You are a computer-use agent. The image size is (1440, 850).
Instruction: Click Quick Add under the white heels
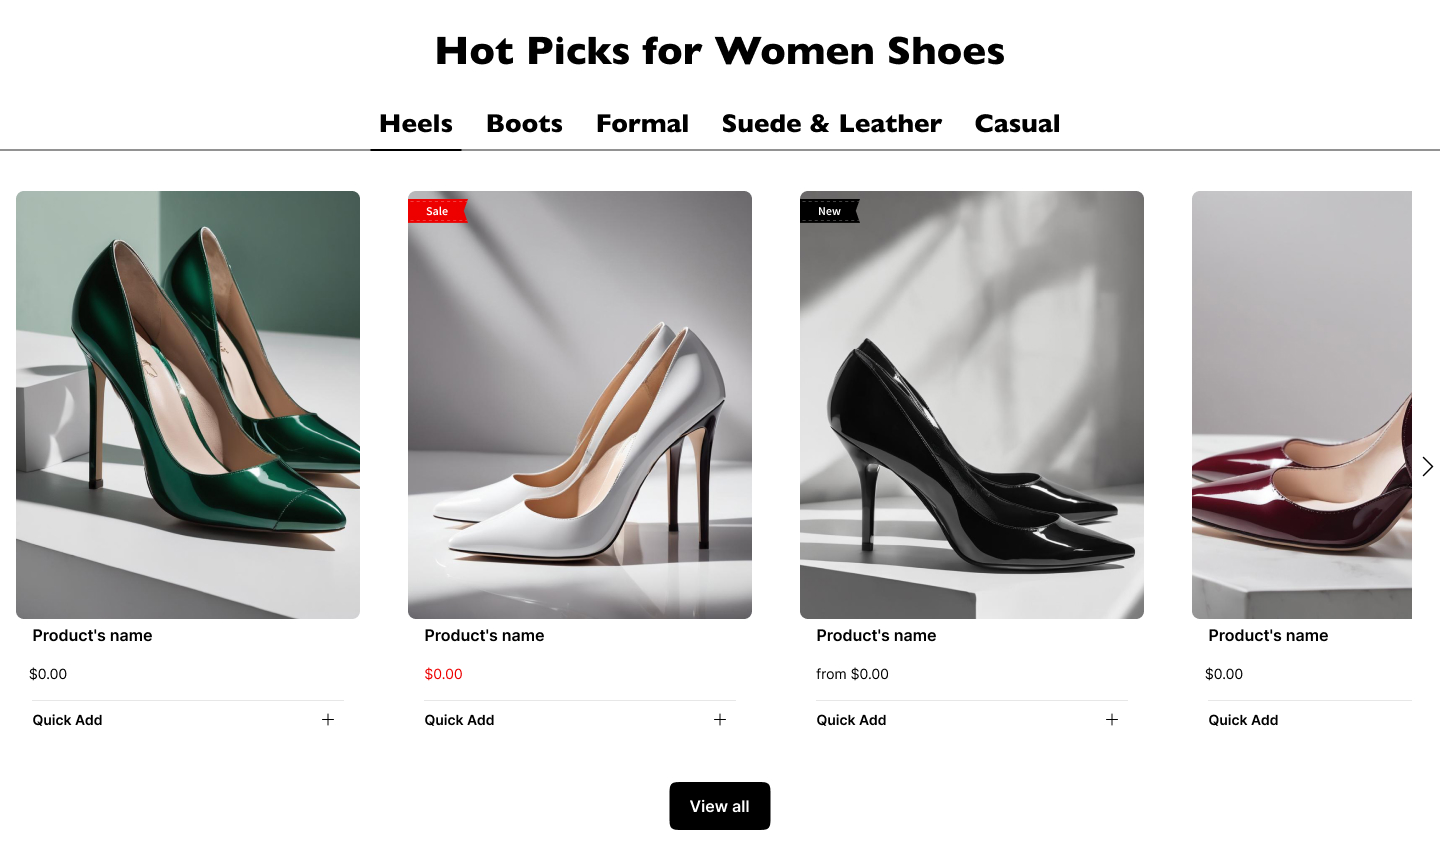pos(460,720)
